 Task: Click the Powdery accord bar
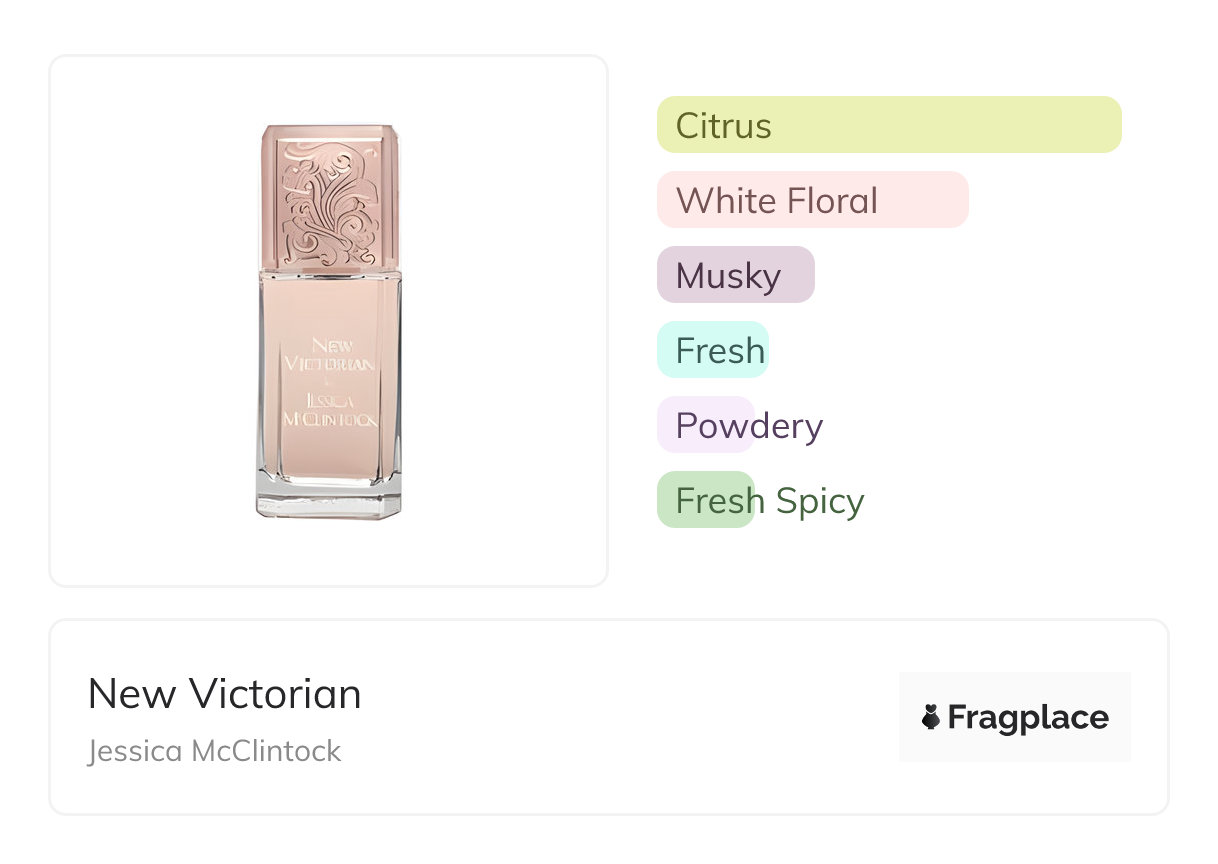coord(705,425)
